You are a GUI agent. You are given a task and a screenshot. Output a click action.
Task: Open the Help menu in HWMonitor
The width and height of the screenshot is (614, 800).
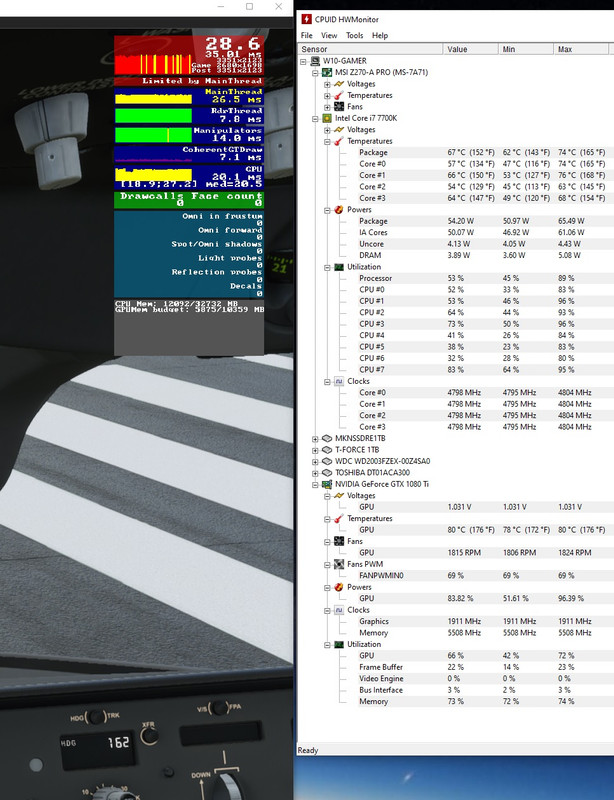380,35
